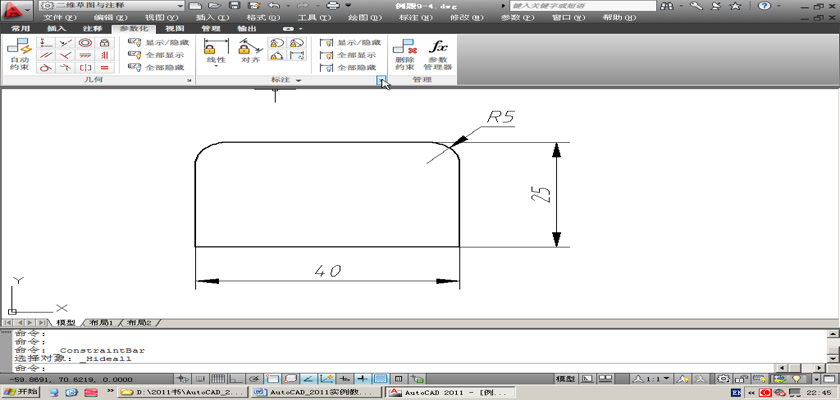Click geometric 全部隐藏 button in 几何 panel

(x=156, y=67)
